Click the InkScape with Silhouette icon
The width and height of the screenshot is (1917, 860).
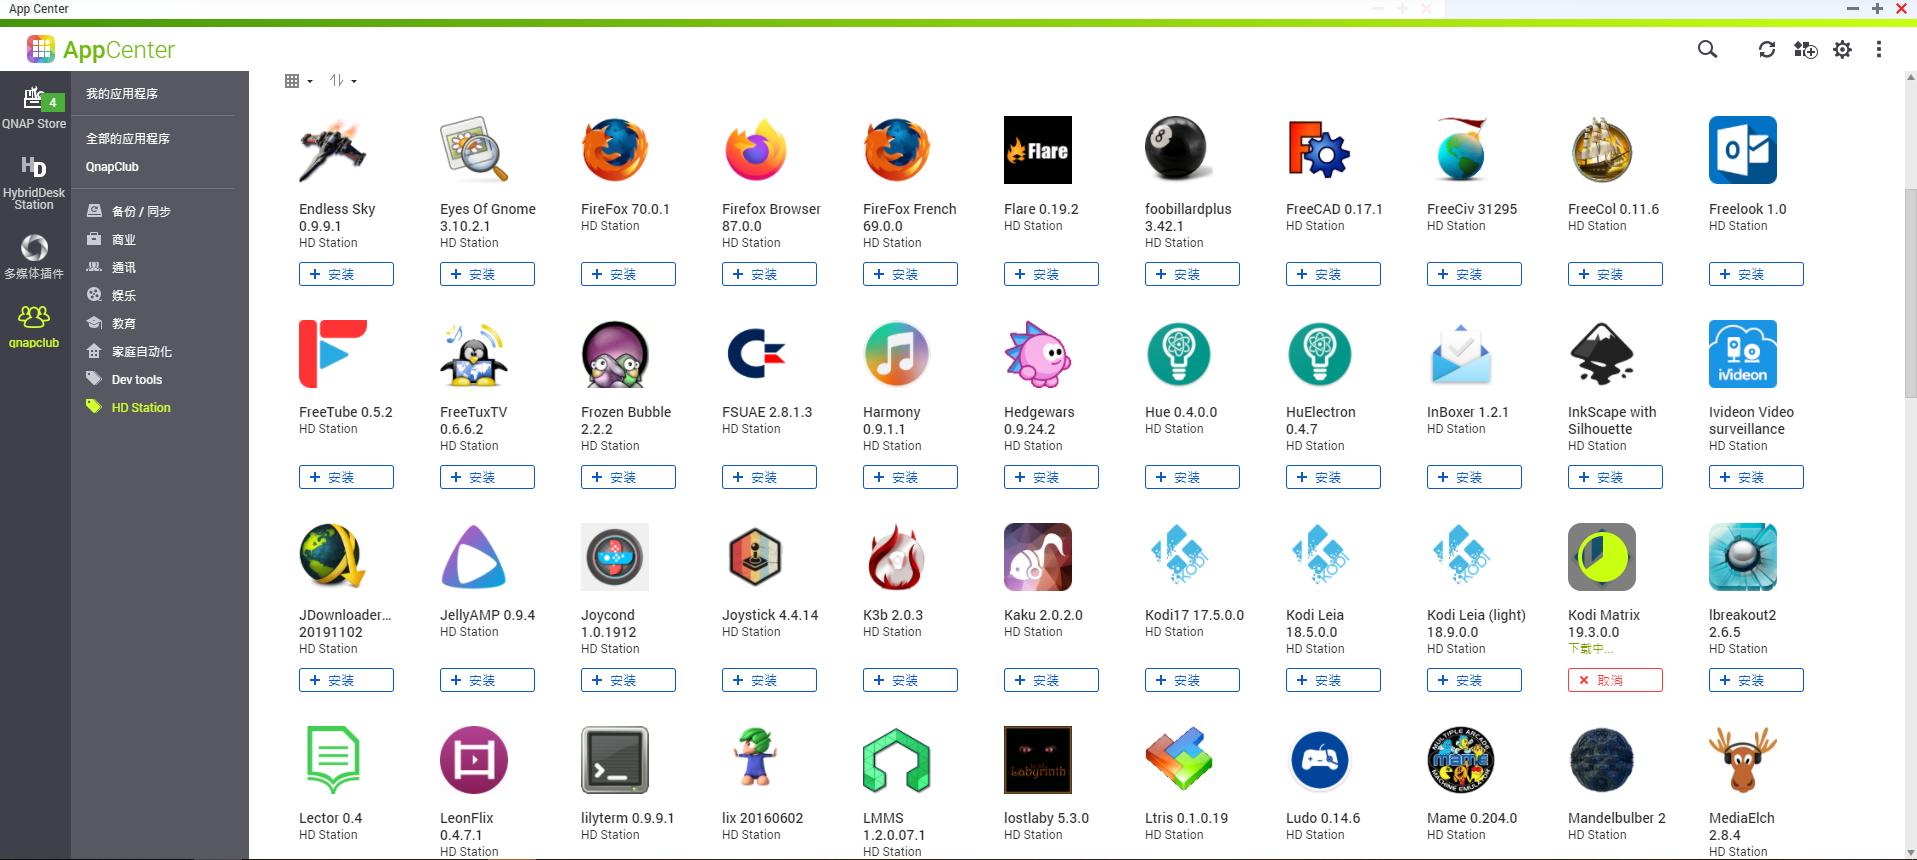coord(1602,354)
